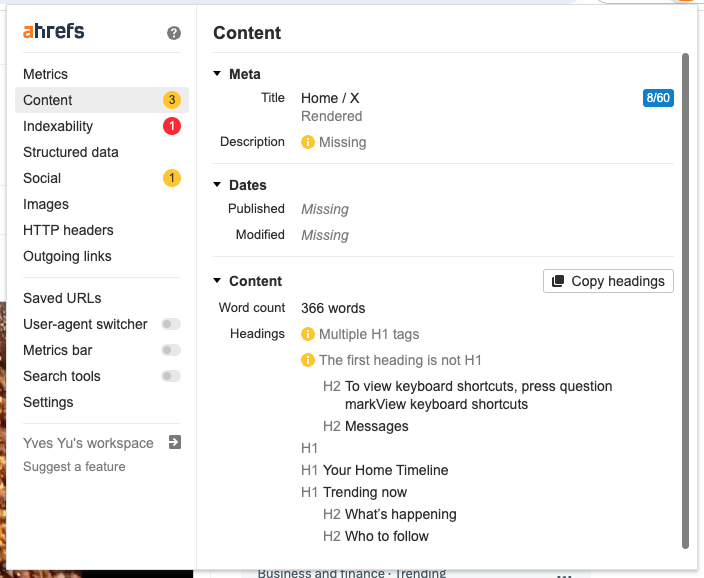Toggle the User-agent switcher switch
The width and height of the screenshot is (704, 578).
click(x=171, y=324)
